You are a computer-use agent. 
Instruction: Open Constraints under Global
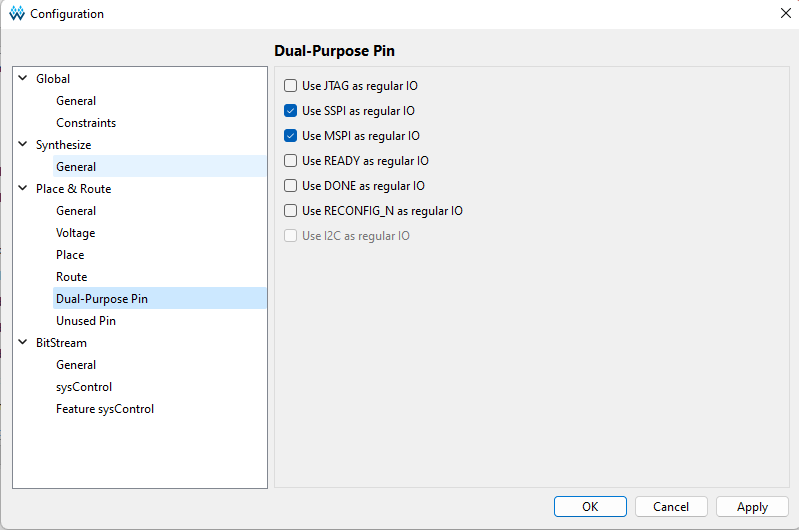pyautogui.click(x=86, y=123)
